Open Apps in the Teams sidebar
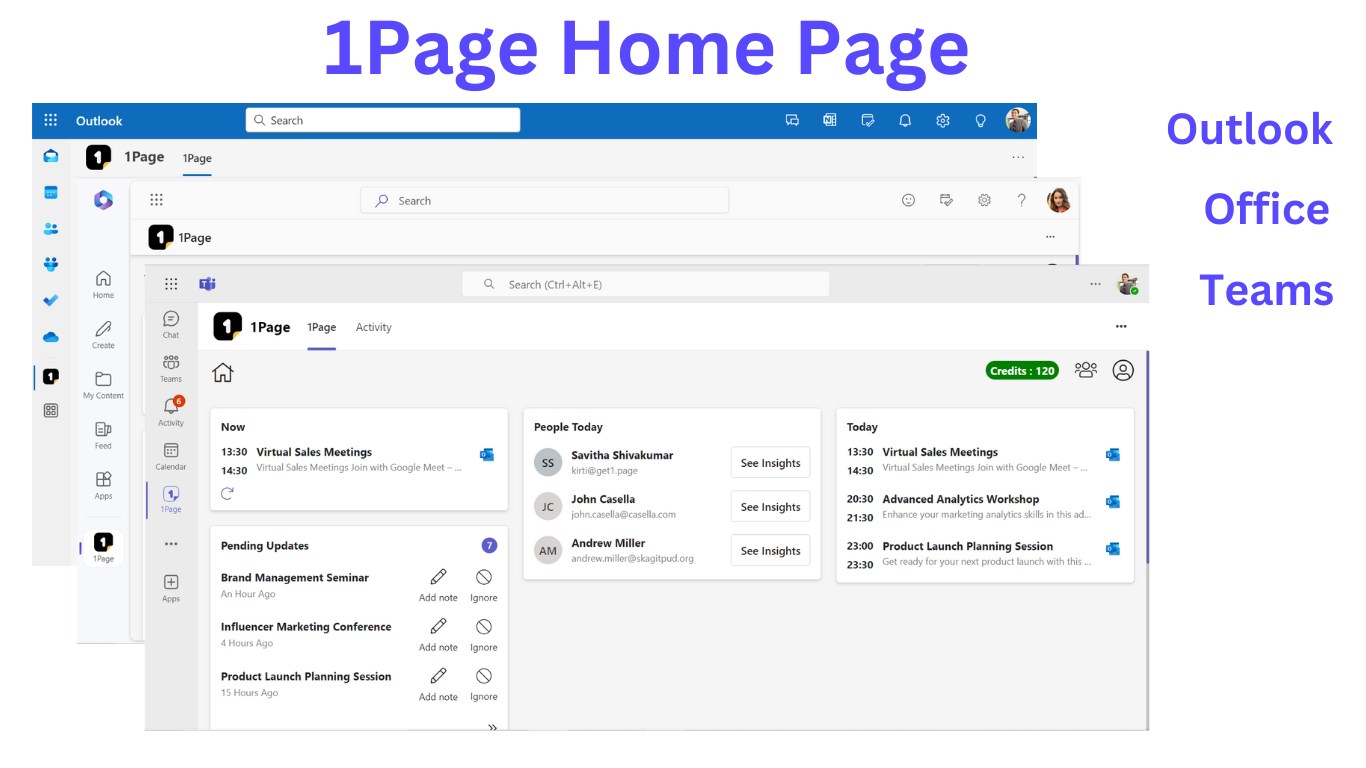 pos(171,588)
